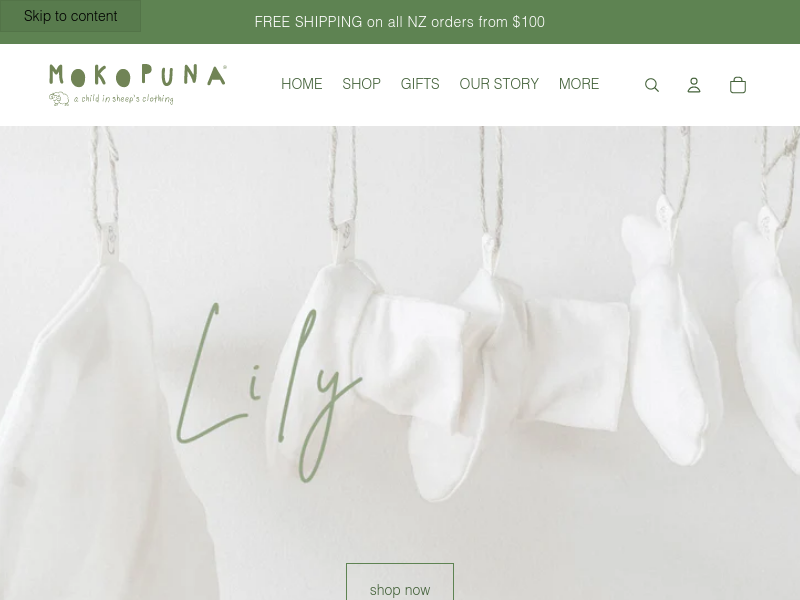This screenshot has width=800, height=600.
Task: Open the account login person icon
Action: point(694,85)
